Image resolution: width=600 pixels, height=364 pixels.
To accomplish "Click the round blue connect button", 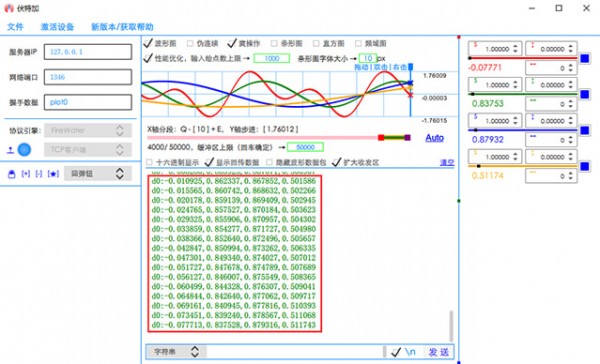I will coord(24,150).
